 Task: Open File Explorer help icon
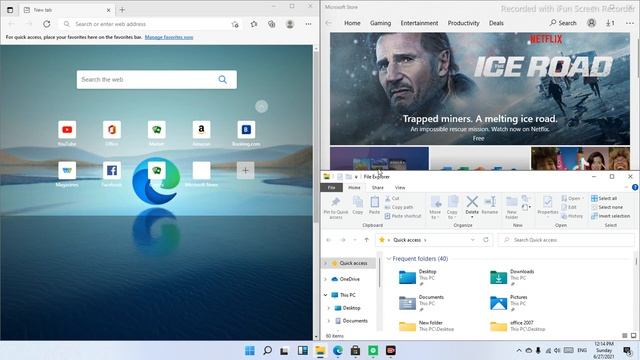point(635,187)
